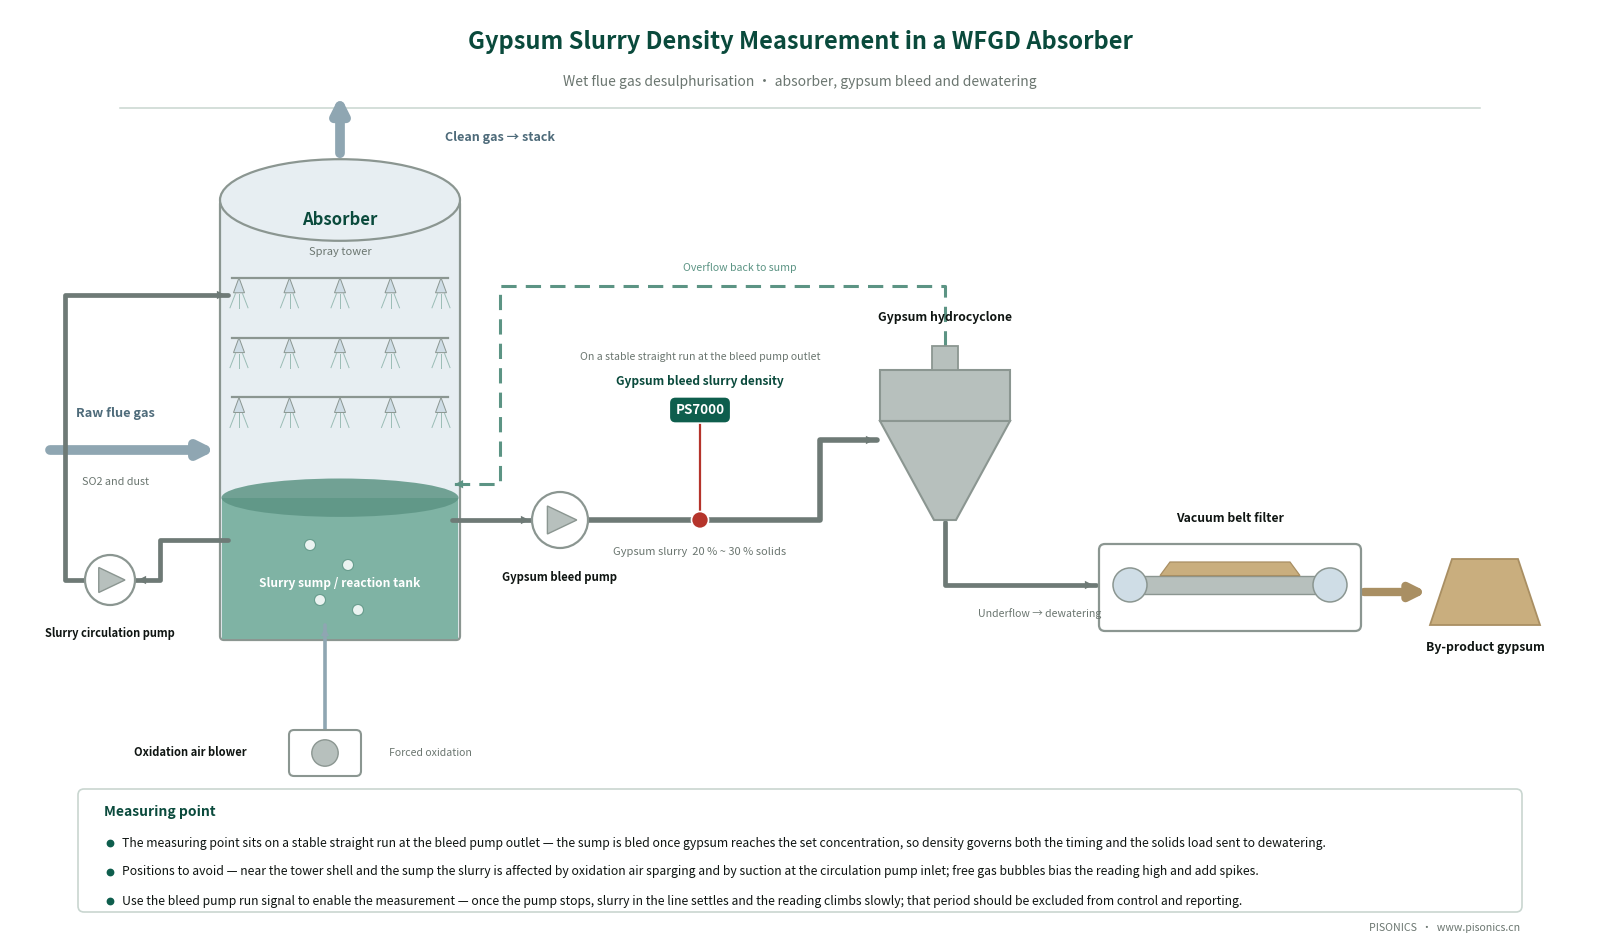The image size is (1600, 940).
Task: Click the brown arrow to by-product gypsum
Action: coord(1392,592)
